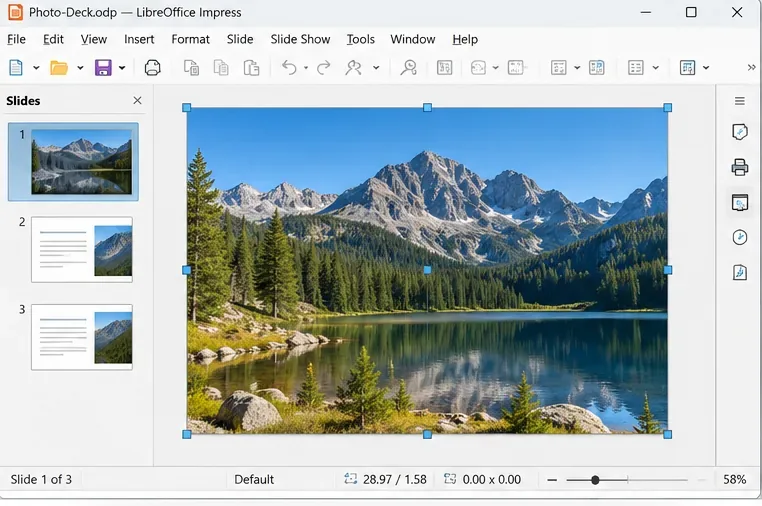The height and width of the screenshot is (506, 762).
Task: Click the top-center selection handle of the image
Action: (x=427, y=107)
